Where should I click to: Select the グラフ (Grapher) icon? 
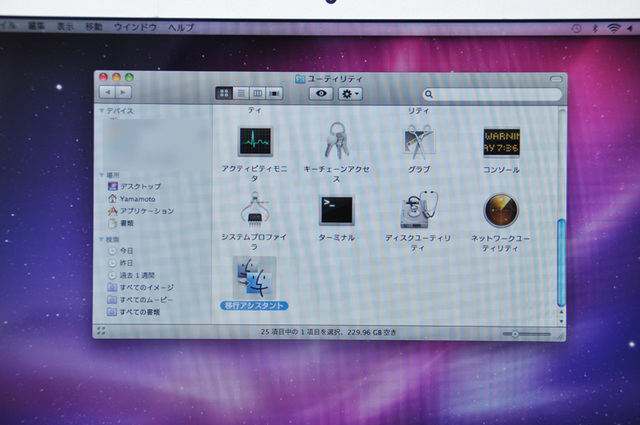click(418, 144)
